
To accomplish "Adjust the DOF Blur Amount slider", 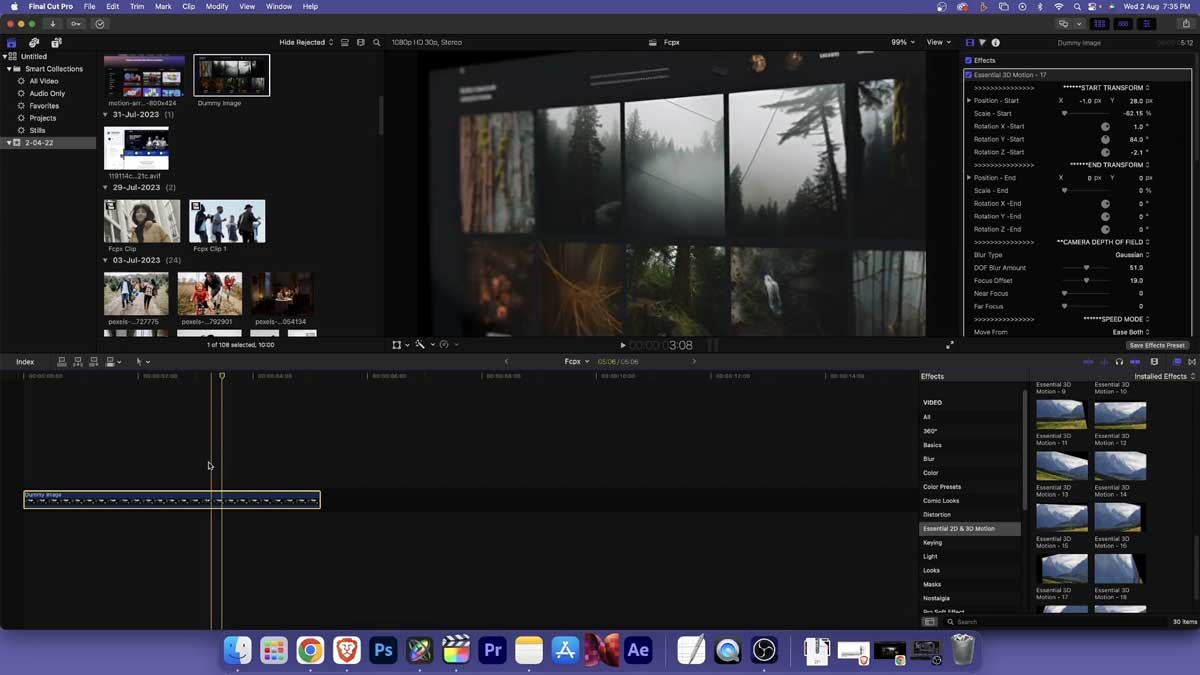I will [x=1086, y=268].
